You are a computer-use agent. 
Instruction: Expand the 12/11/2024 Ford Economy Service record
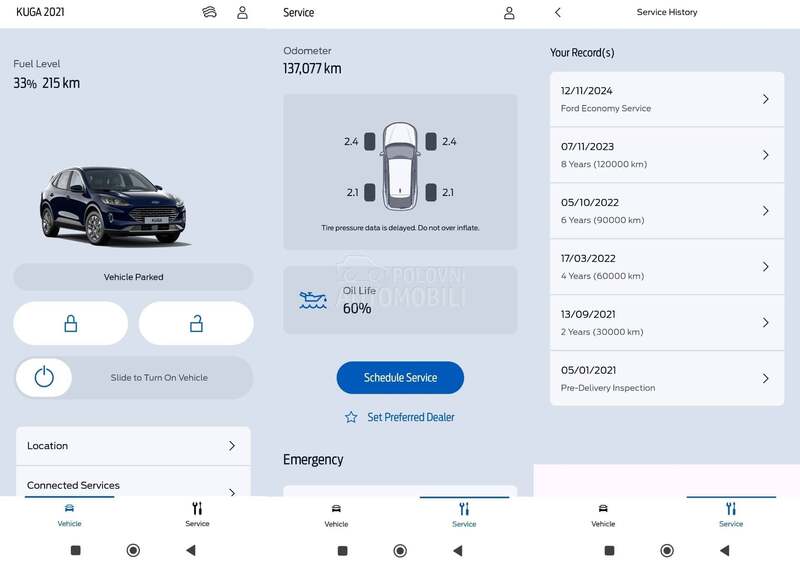tap(667, 99)
